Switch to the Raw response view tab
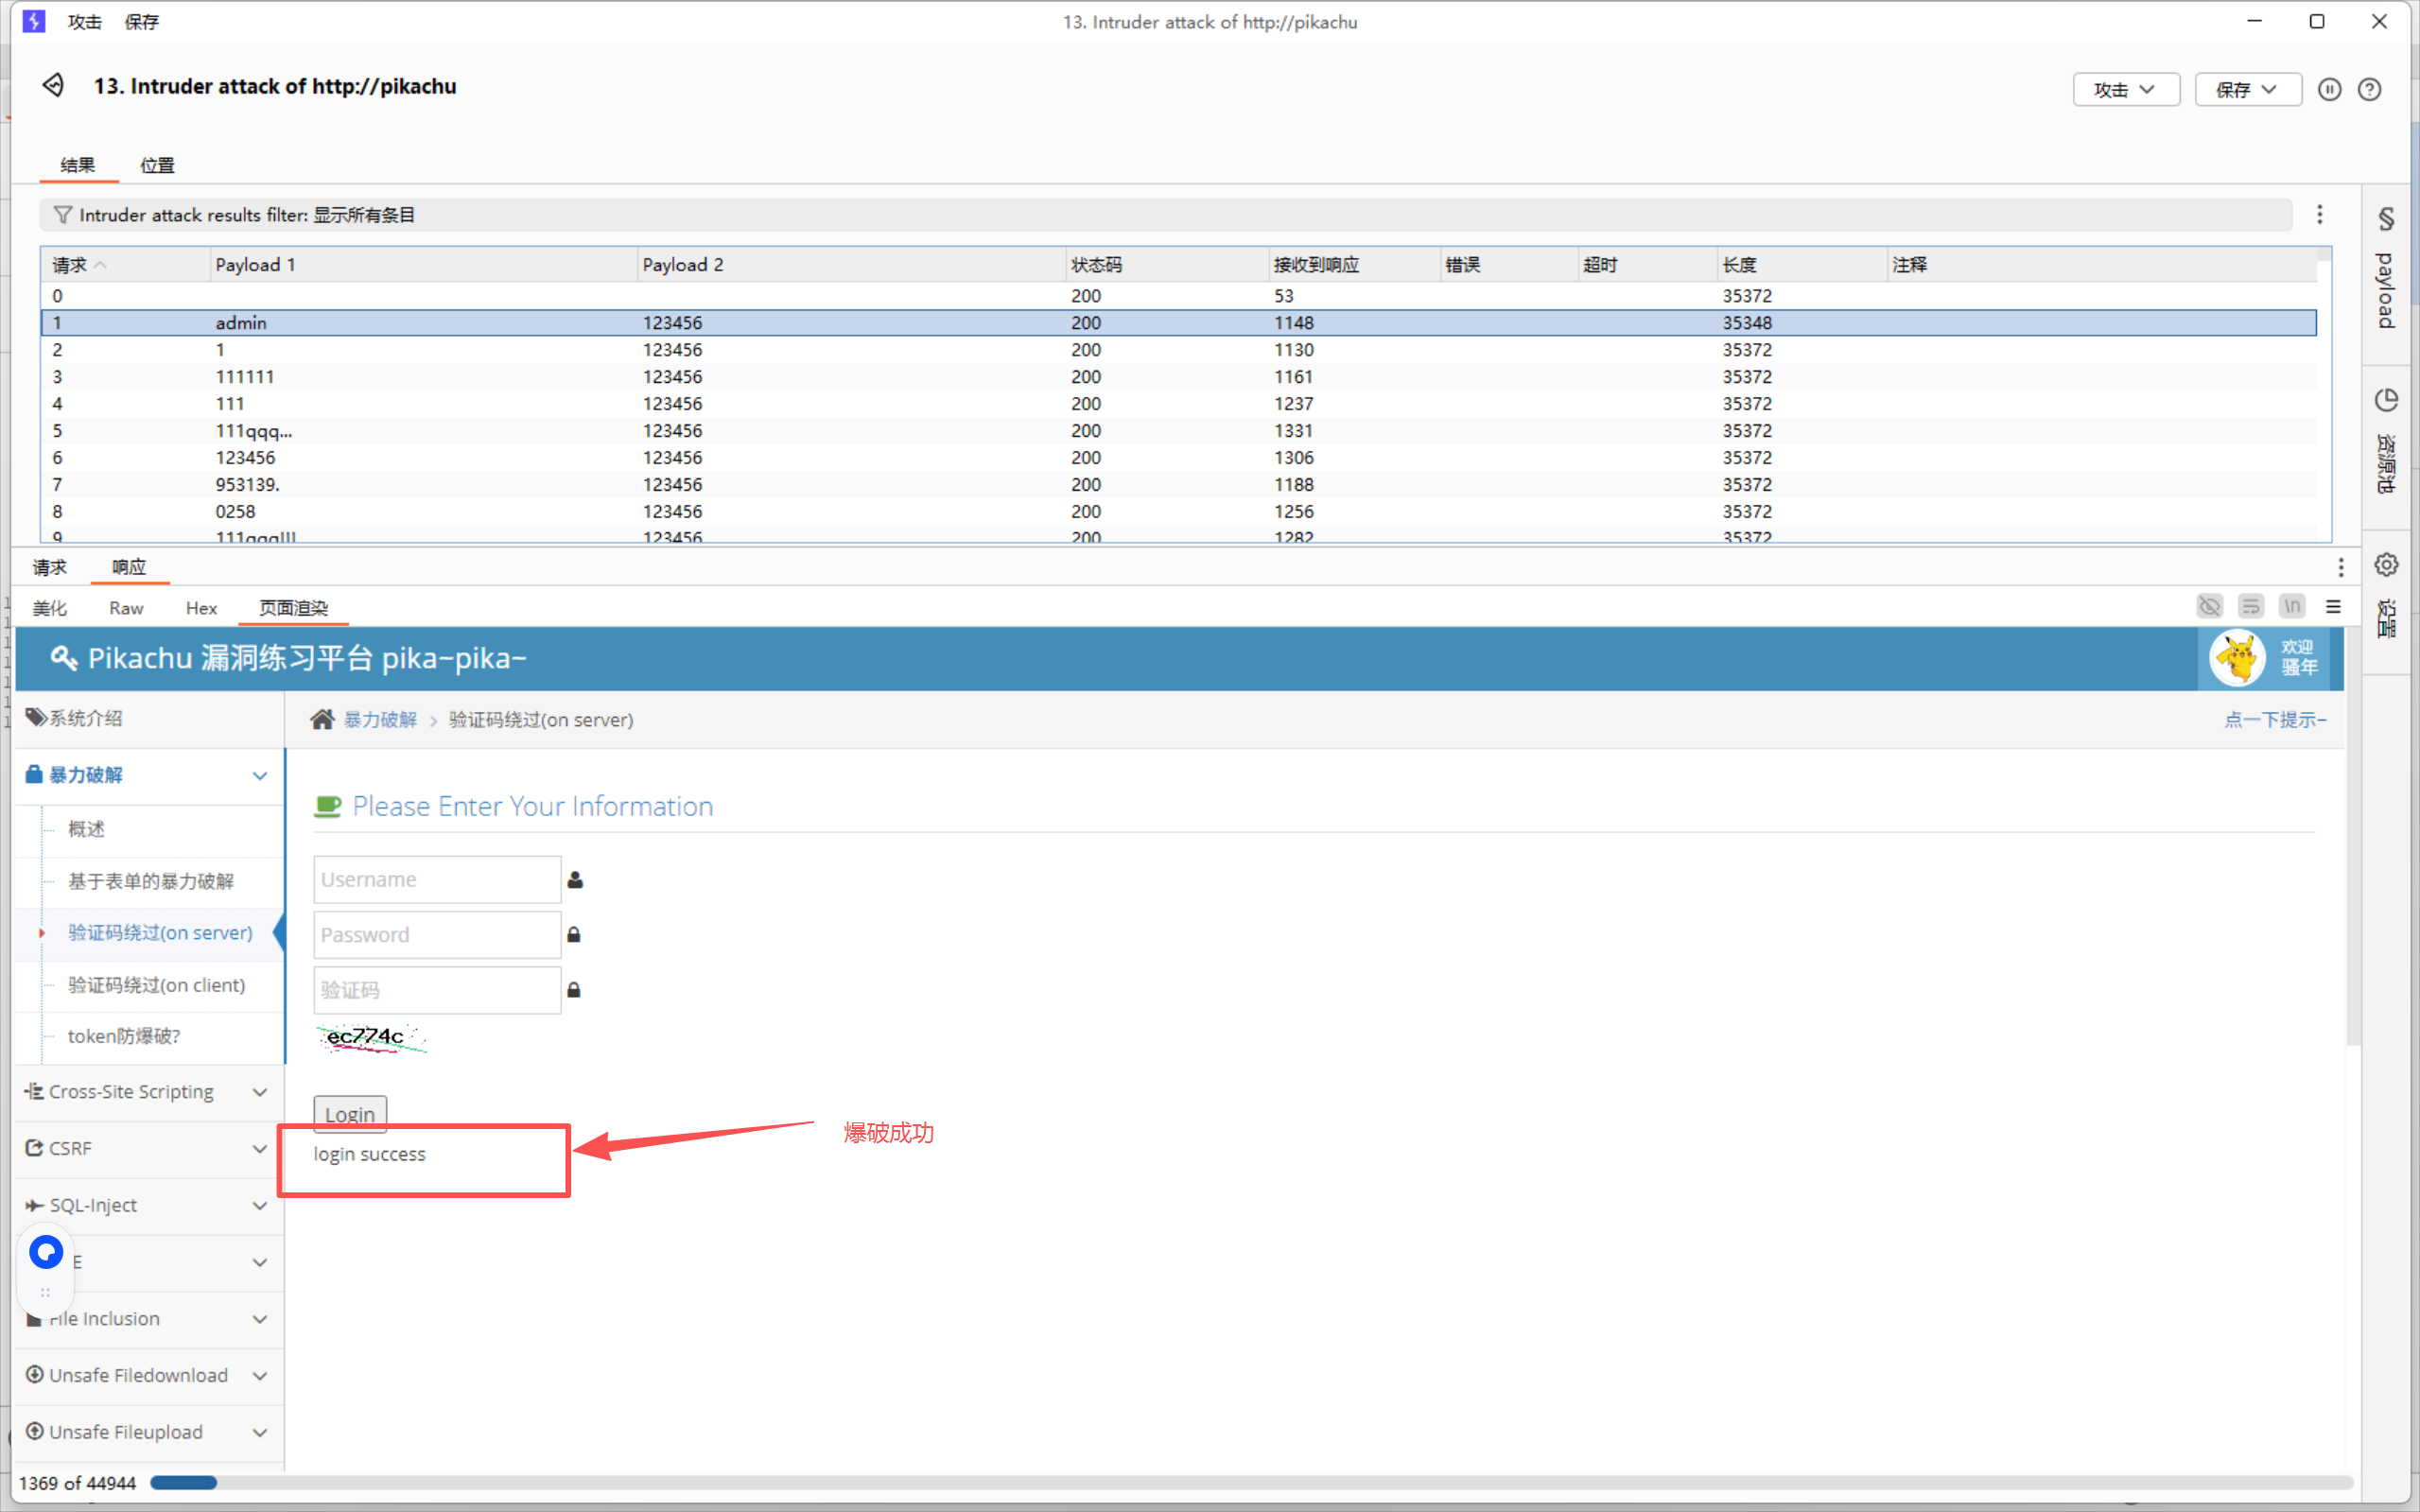Screen dimensions: 2420x1512 coord(126,608)
